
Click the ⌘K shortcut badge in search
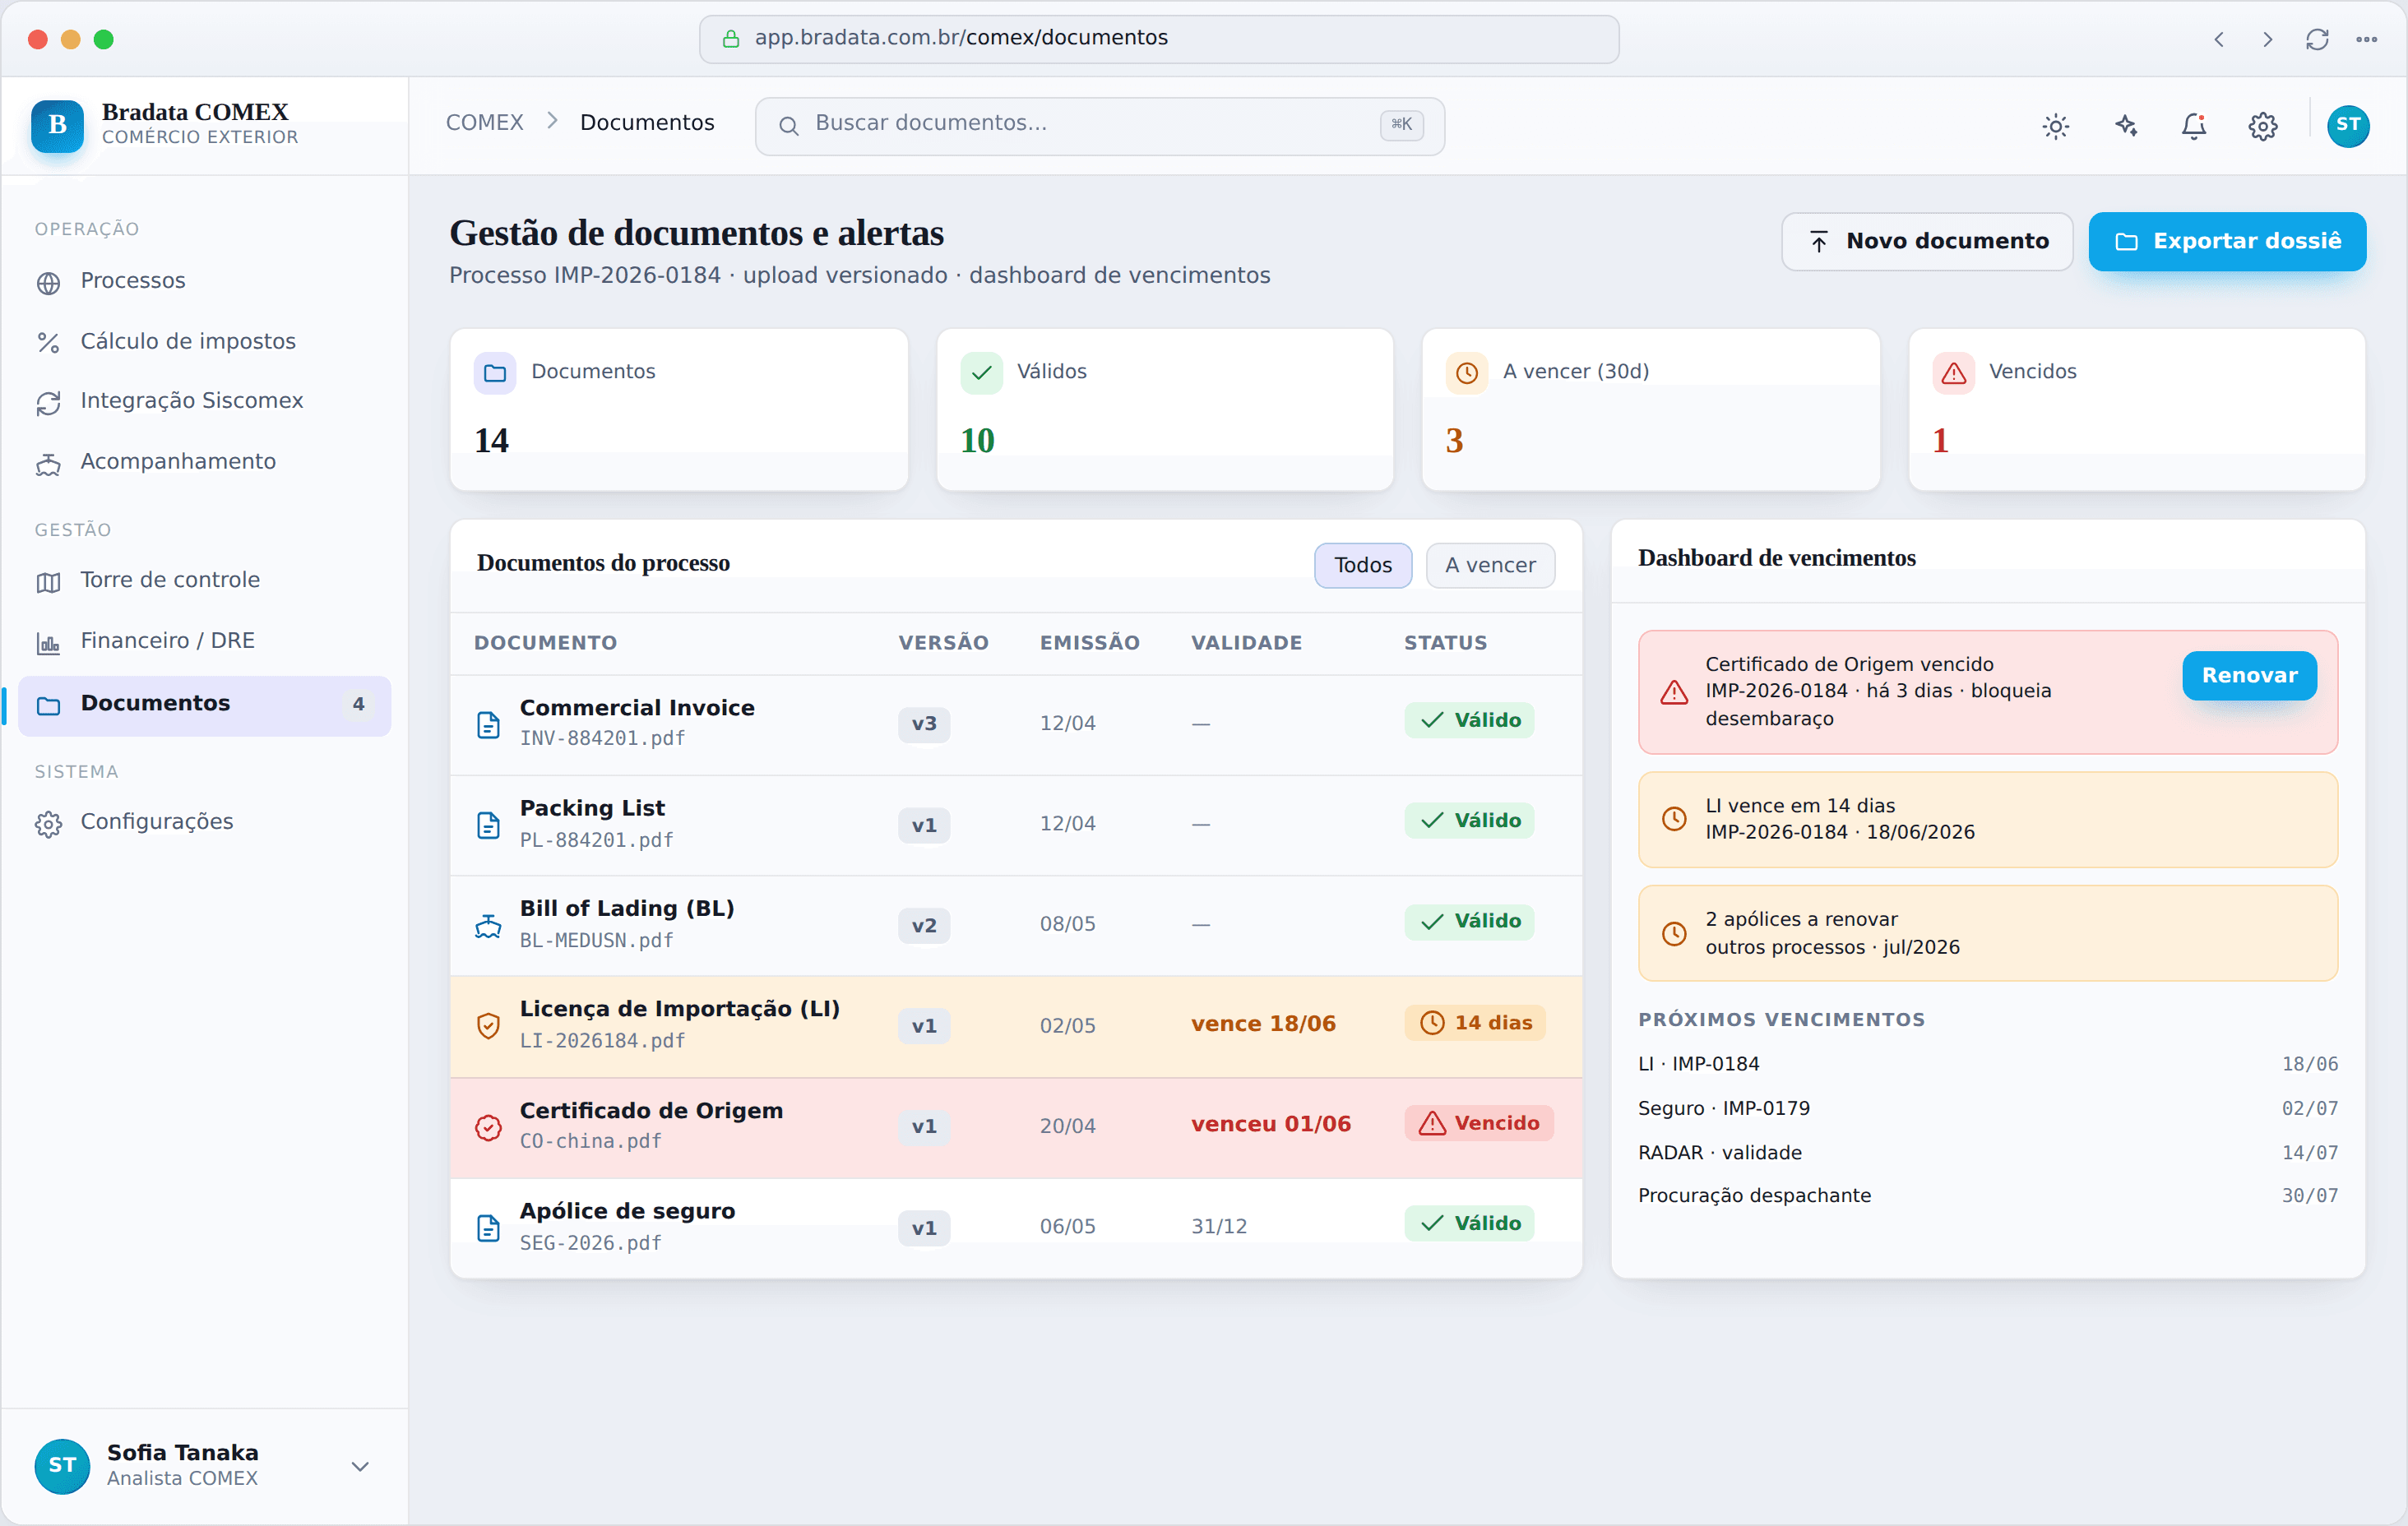pyautogui.click(x=1401, y=125)
